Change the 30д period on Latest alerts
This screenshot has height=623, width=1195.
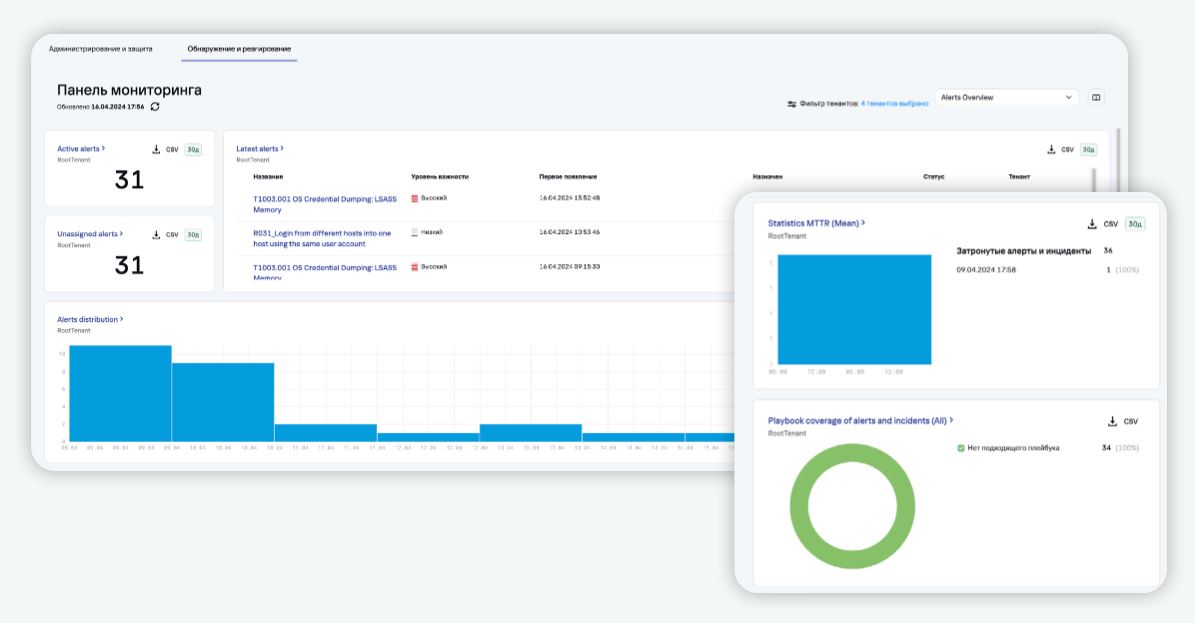point(1088,149)
